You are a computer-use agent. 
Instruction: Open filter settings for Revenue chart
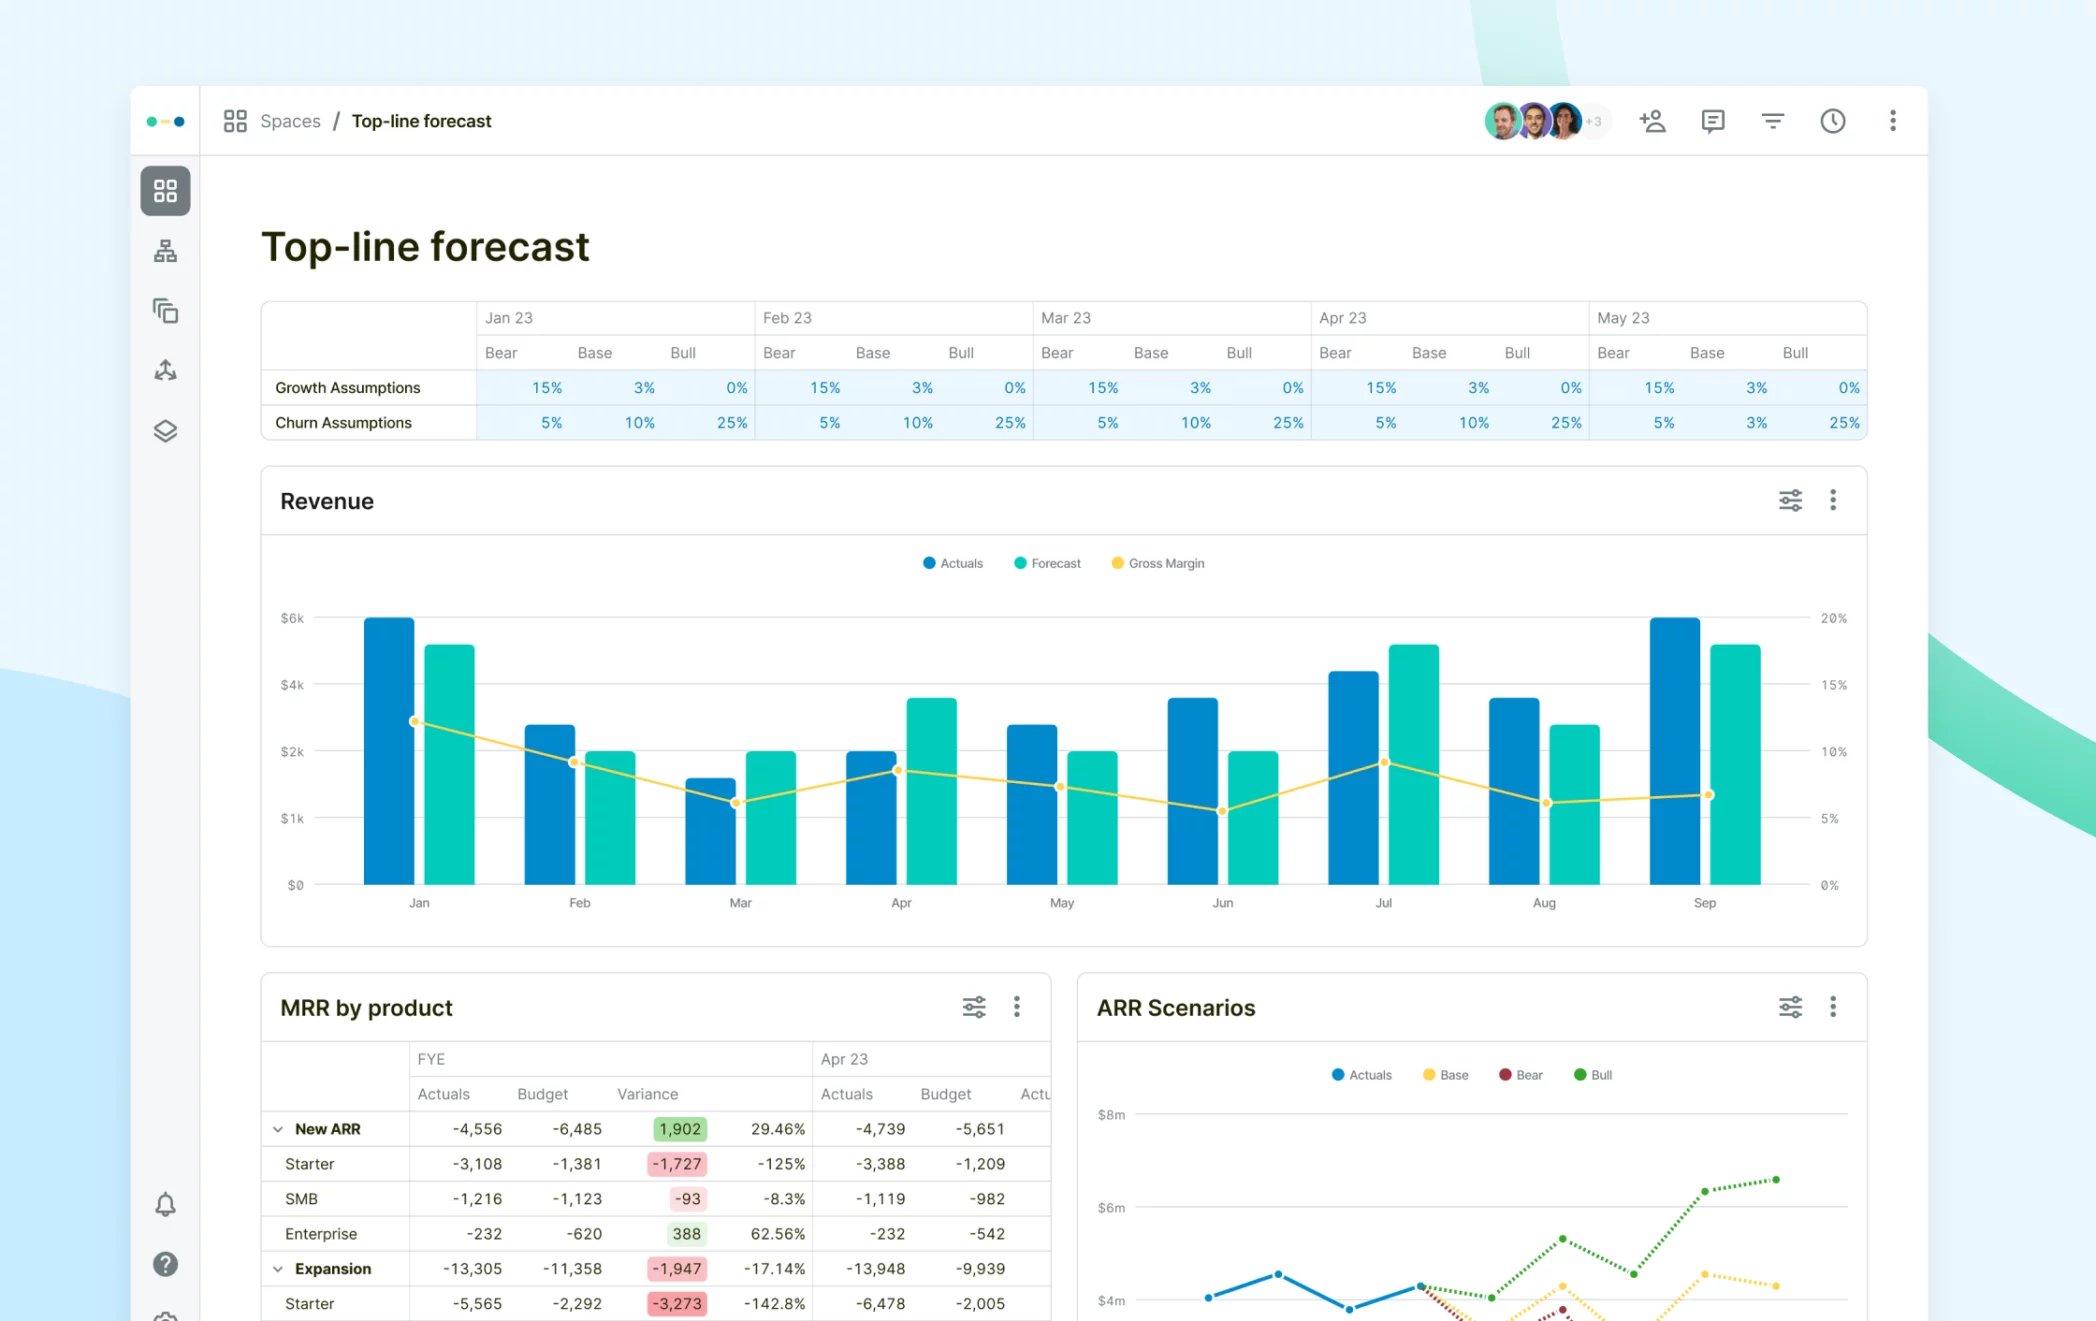(1790, 499)
